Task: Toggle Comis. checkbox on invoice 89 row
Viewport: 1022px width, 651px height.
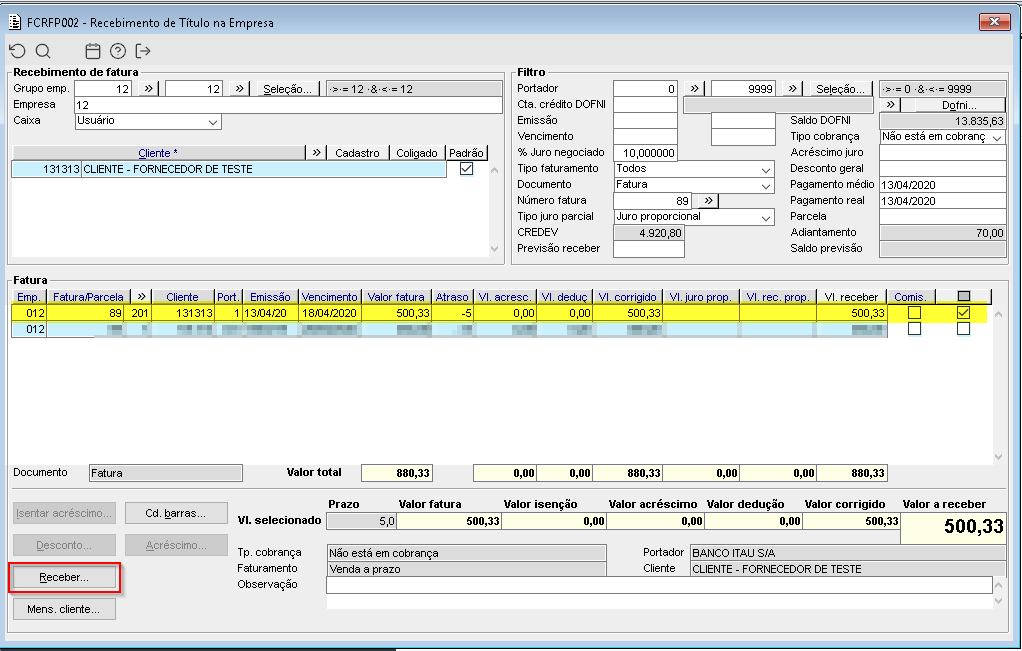Action: (913, 313)
